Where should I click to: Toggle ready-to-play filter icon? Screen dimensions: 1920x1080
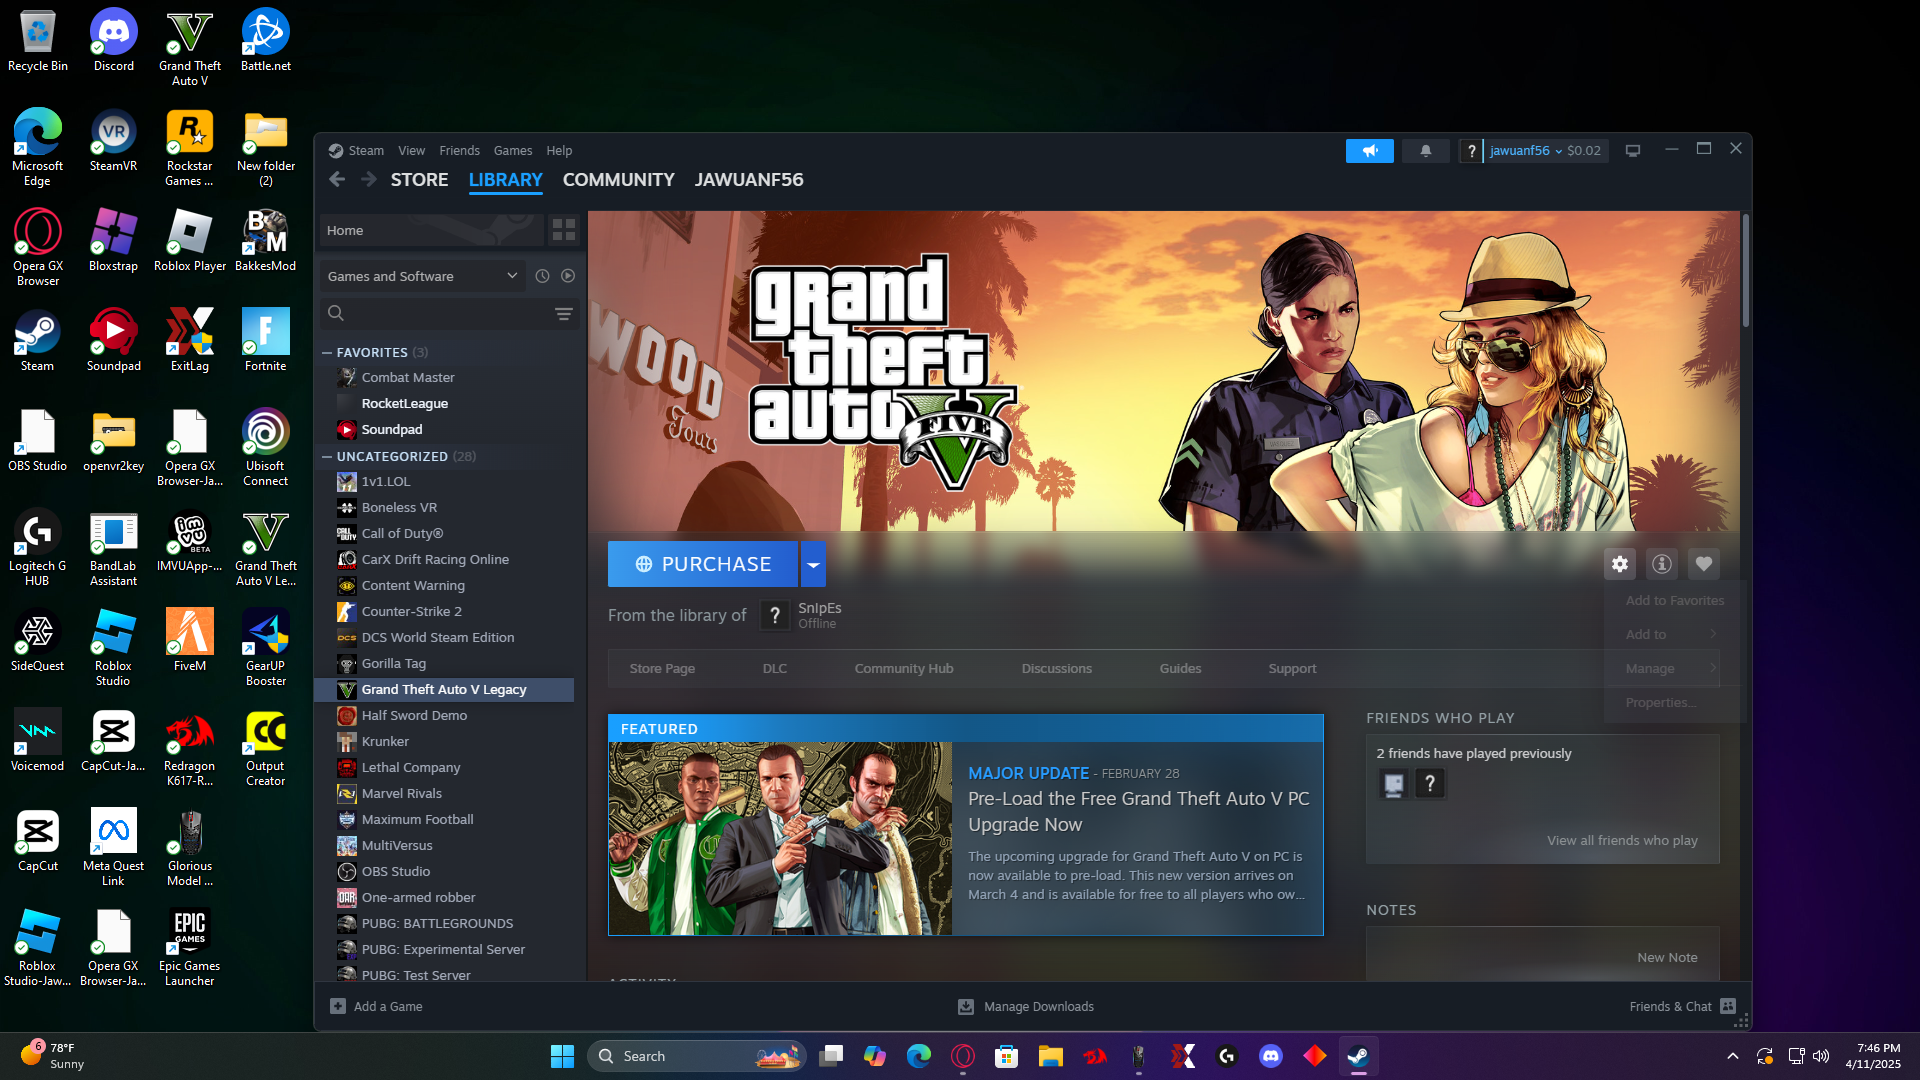point(568,276)
